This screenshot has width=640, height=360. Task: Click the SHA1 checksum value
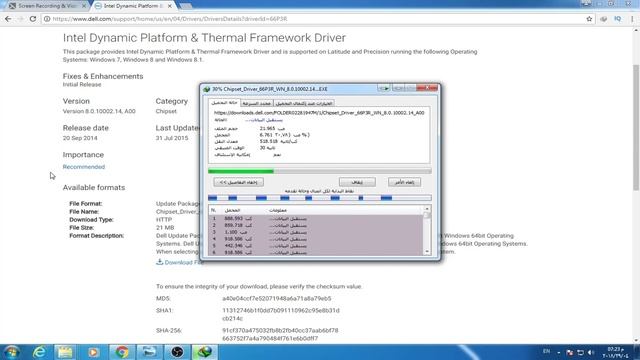pos(280,314)
